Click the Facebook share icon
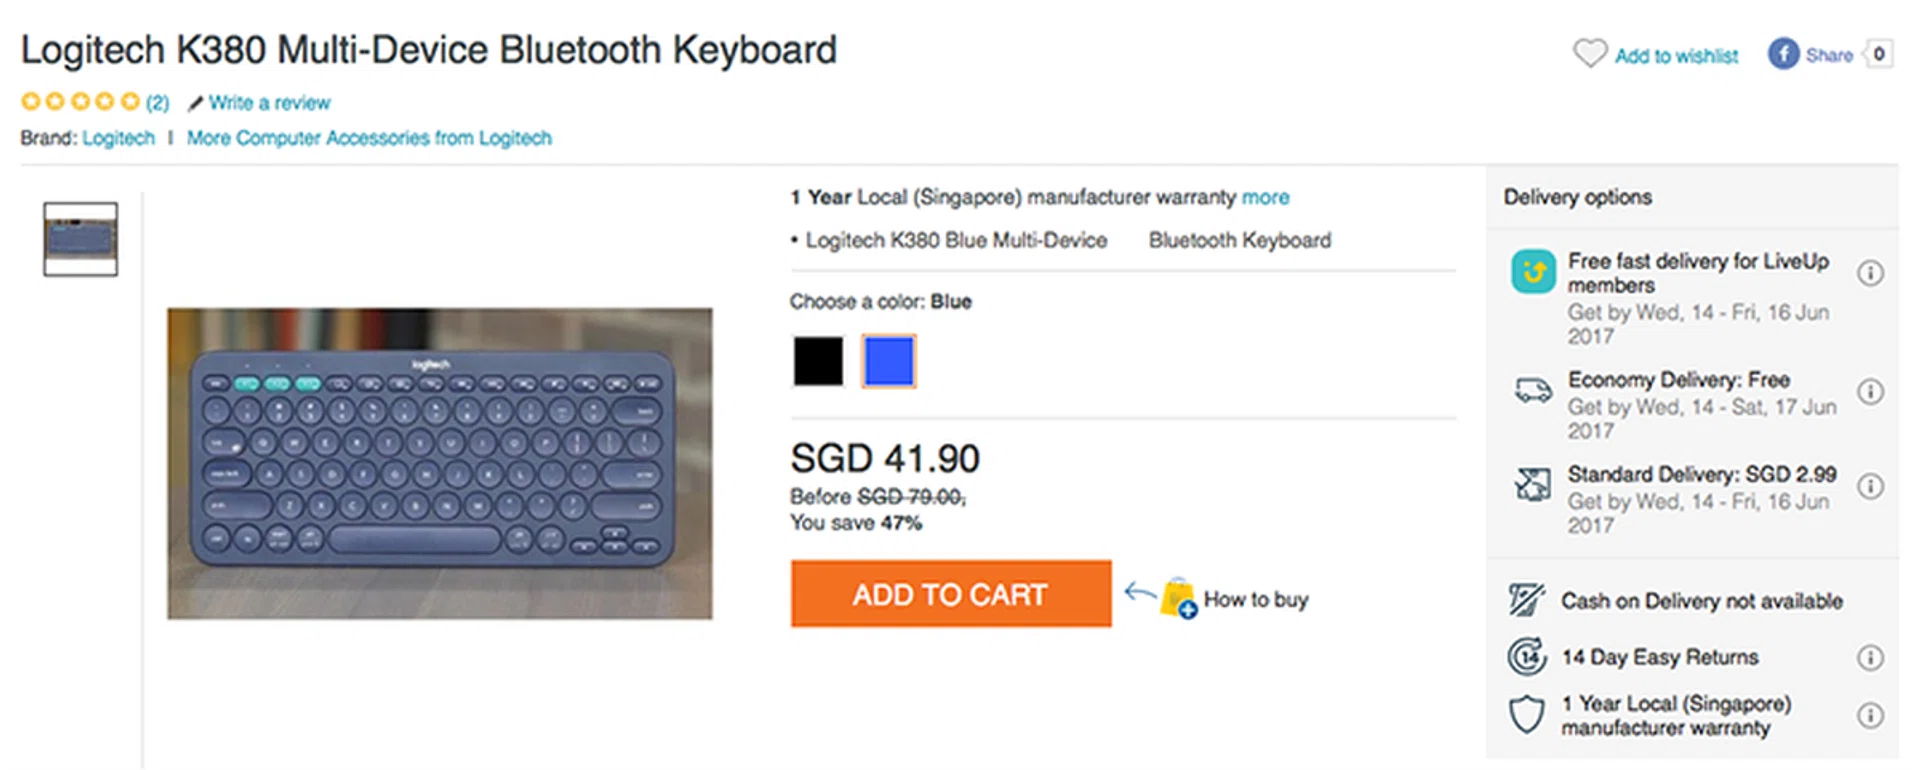Screen dimensions: 1920x770 coord(1783,54)
